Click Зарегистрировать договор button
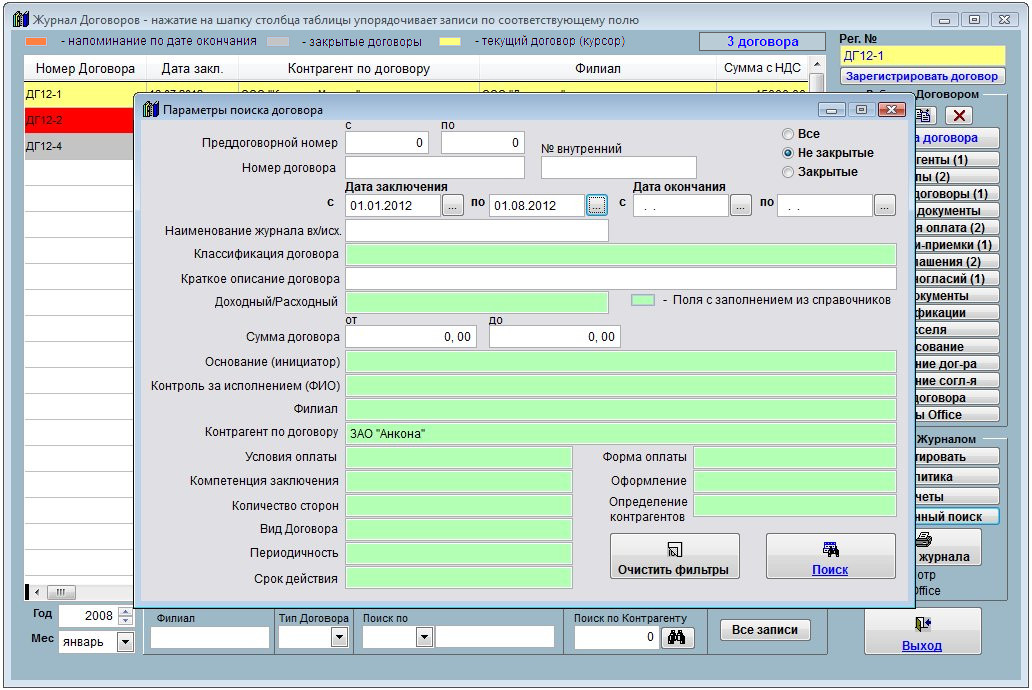This screenshot has width=1032, height=690. pyautogui.click(x=922, y=76)
